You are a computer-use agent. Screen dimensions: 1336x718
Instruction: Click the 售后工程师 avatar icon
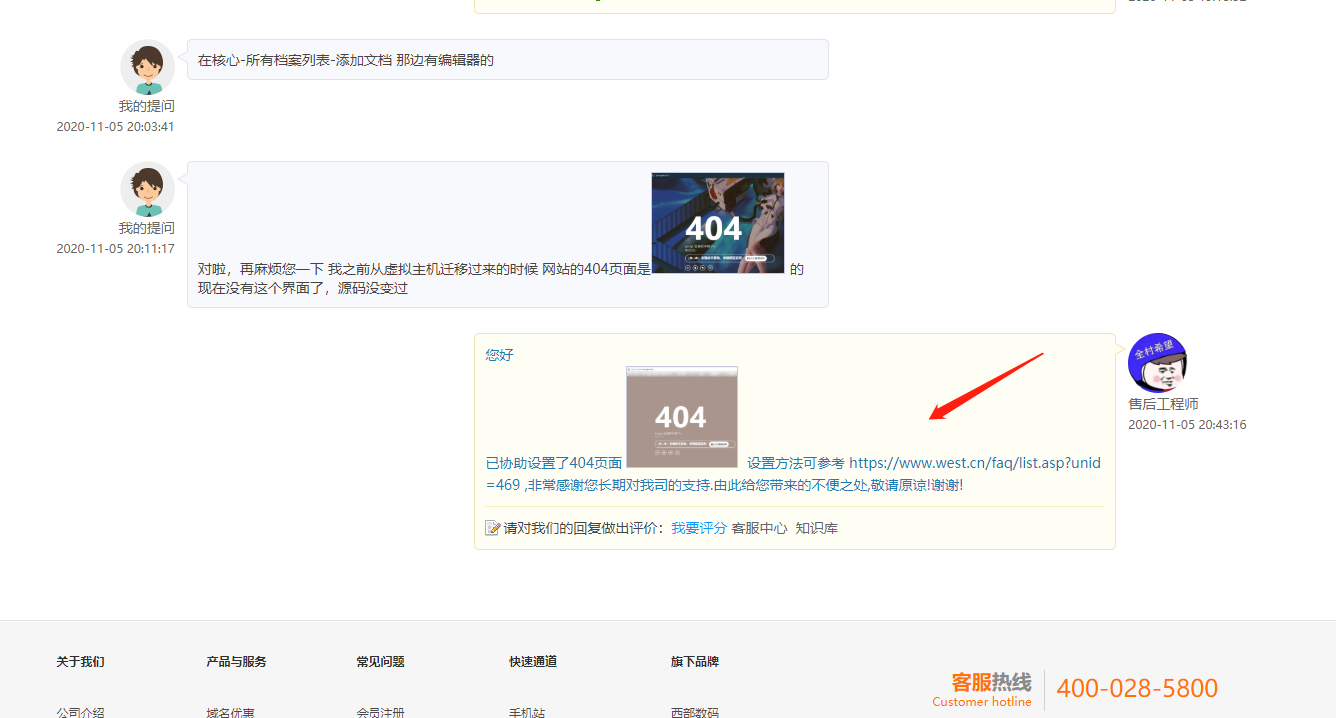point(1157,363)
